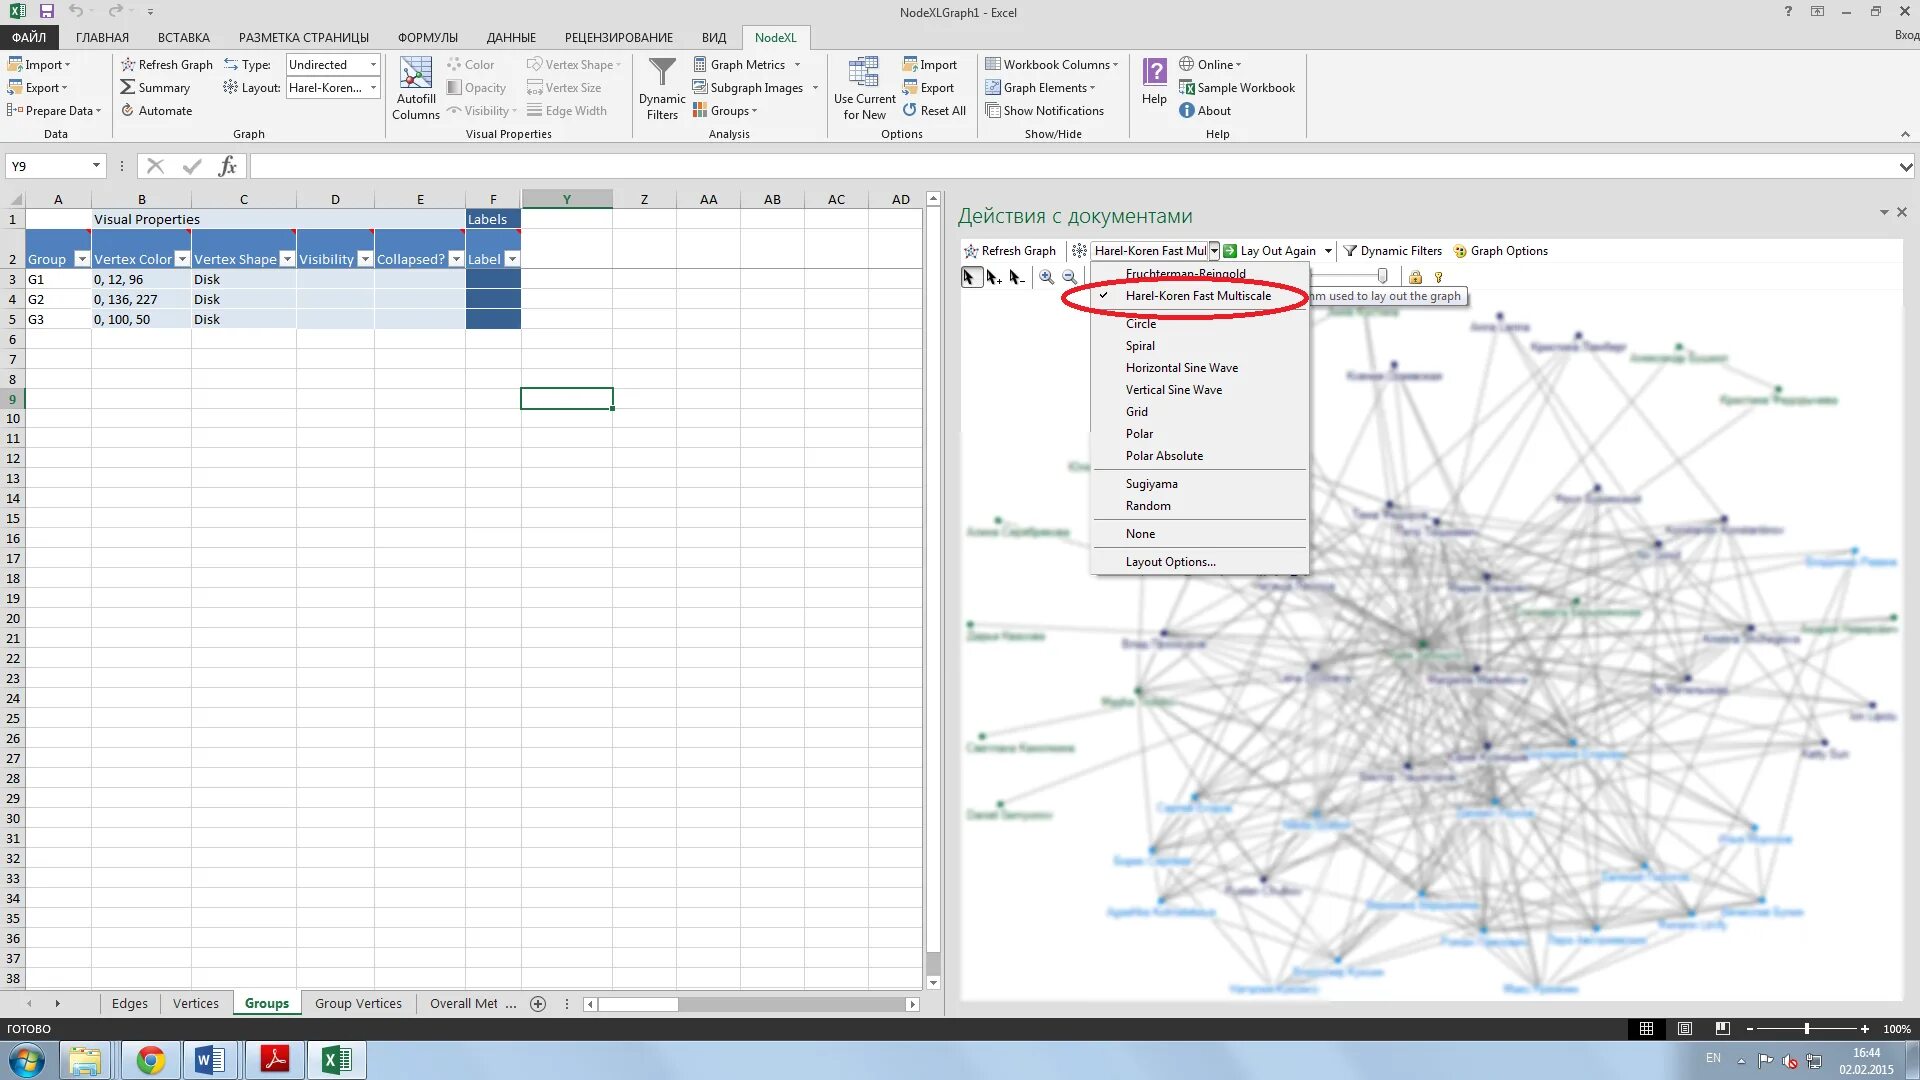Select the subtract-from-selection pointer tool
Viewport: 1920px width, 1080px height.
(x=1016, y=277)
